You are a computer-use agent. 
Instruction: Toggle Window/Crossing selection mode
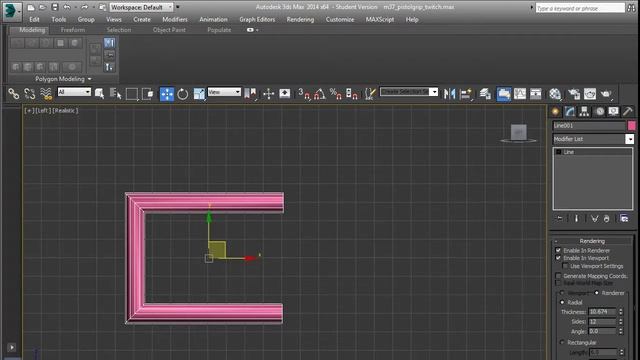coord(148,94)
